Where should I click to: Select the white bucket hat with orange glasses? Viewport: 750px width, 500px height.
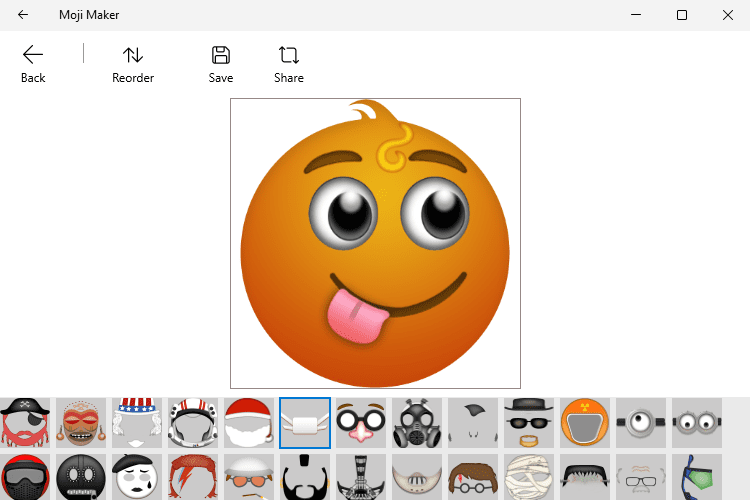click(x=249, y=477)
